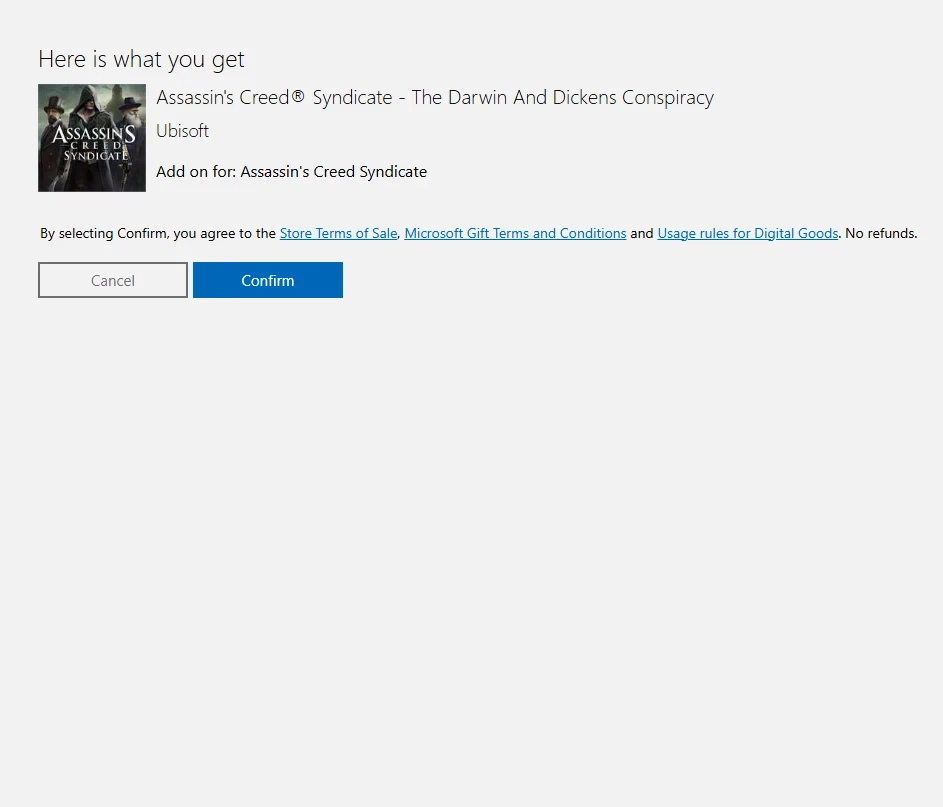The width and height of the screenshot is (943, 807).
Task: Click the Assassin's Creed Syndicate cover thumbnail
Action: click(91, 137)
